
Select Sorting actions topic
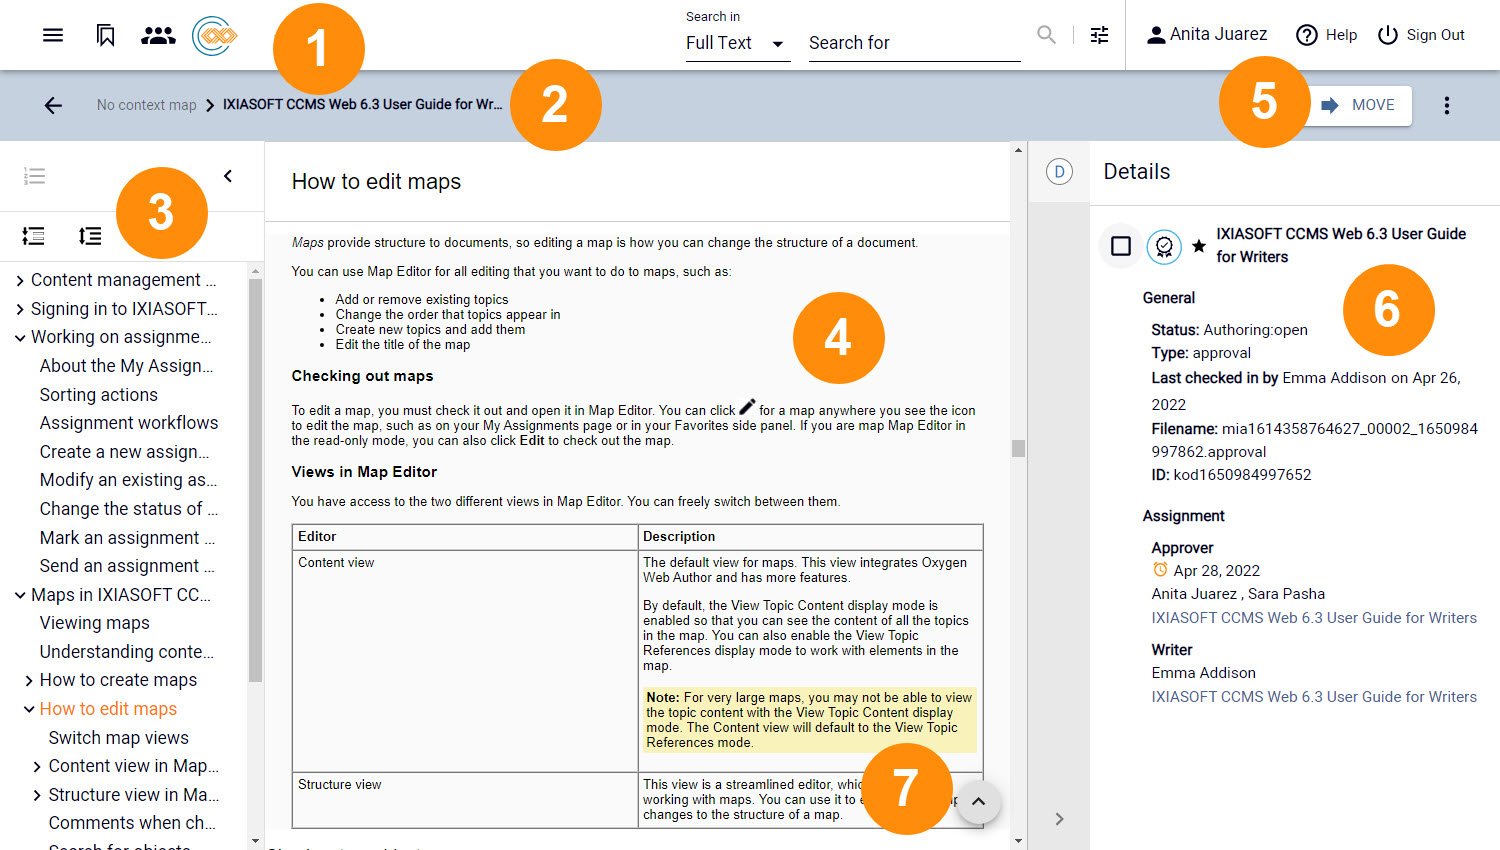99,395
